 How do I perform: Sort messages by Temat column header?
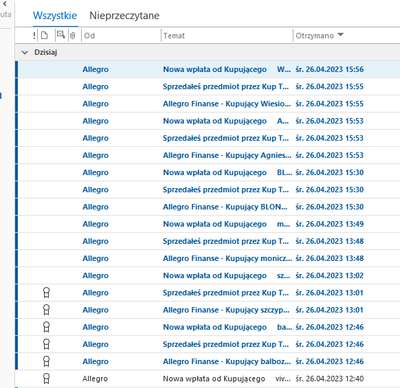174,36
